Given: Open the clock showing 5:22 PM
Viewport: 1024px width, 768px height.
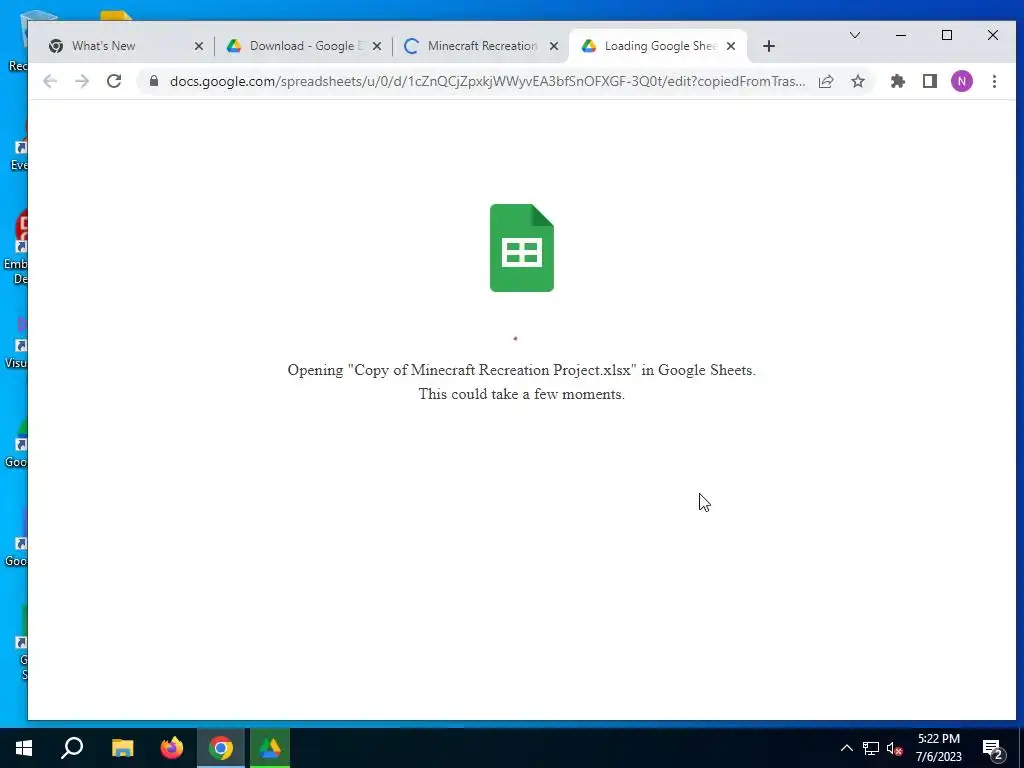Looking at the screenshot, I should pyautogui.click(x=938, y=748).
